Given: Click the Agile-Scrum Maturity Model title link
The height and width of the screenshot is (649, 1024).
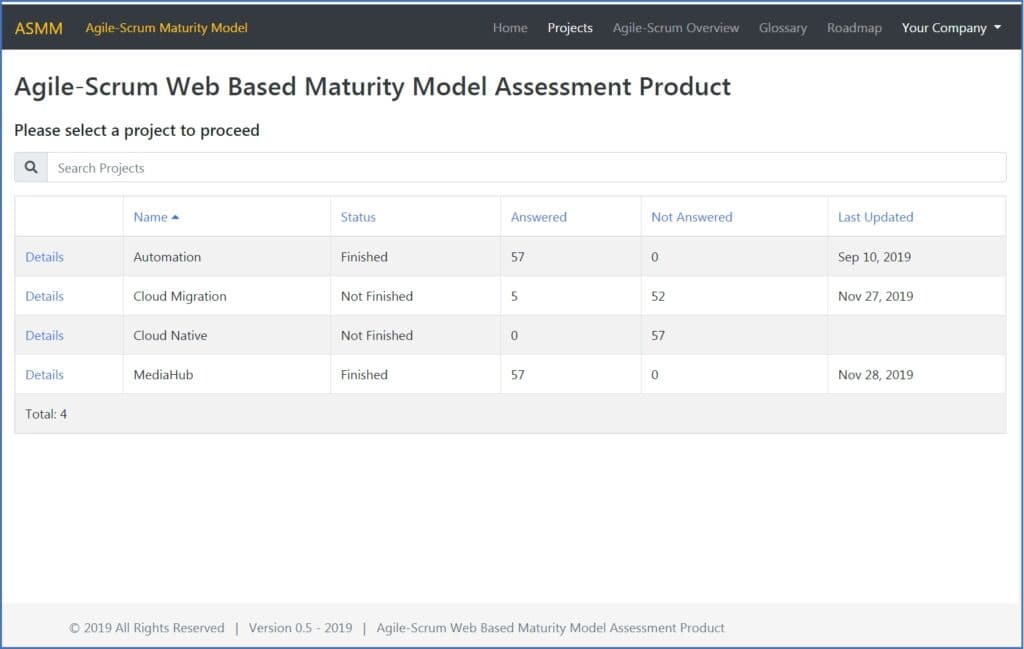Looking at the screenshot, I should pos(166,28).
